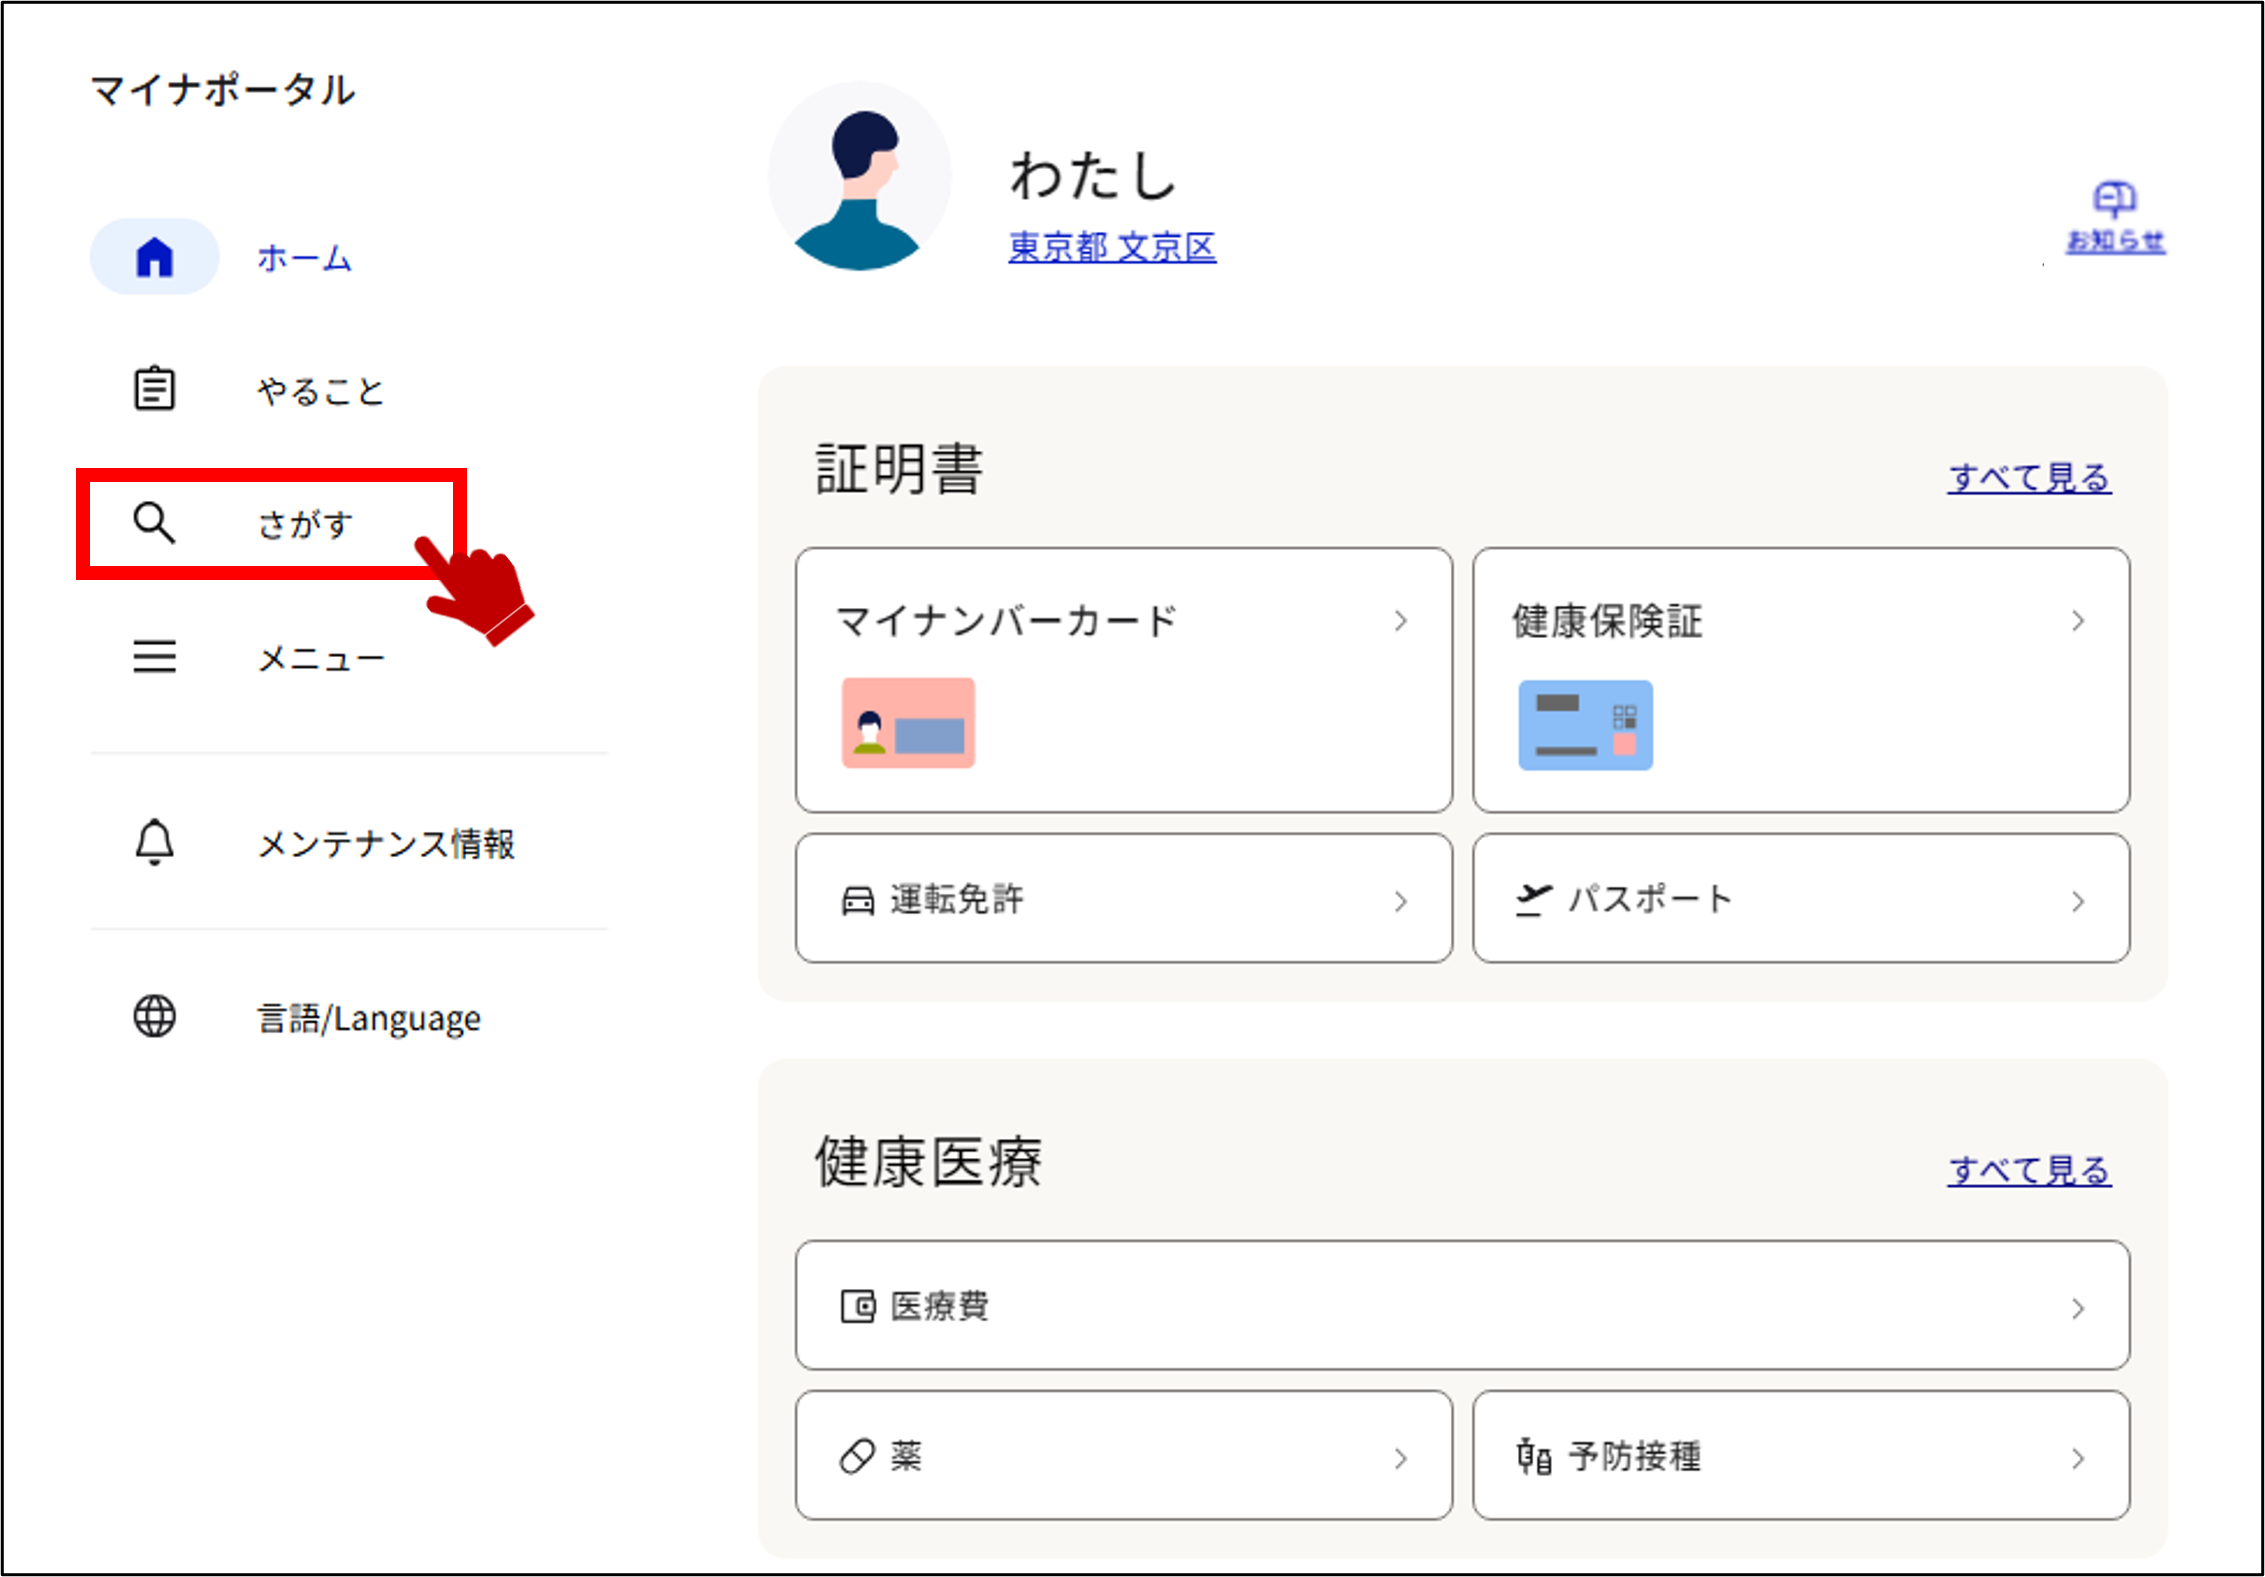Click the さがす magnifier icon
Screen dimensions: 2265x1577
[154, 522]
